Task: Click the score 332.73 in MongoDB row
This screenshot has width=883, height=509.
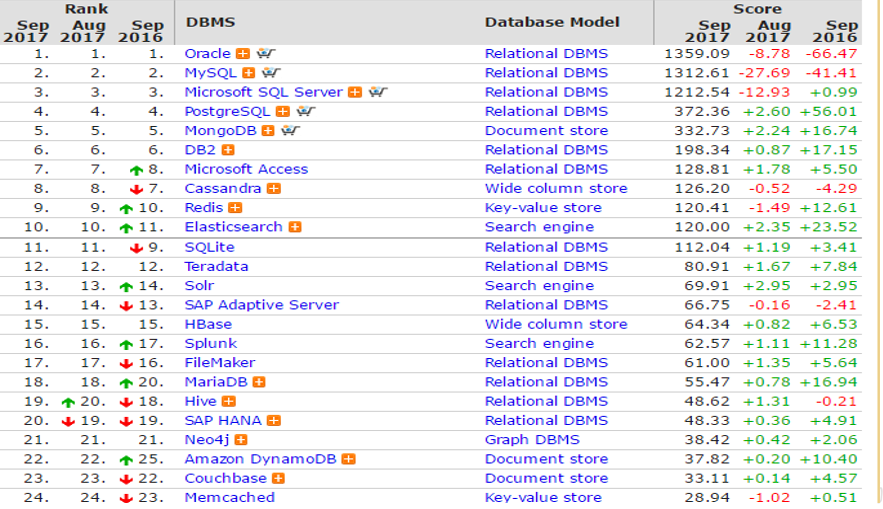Action: (x=702, y=131)
